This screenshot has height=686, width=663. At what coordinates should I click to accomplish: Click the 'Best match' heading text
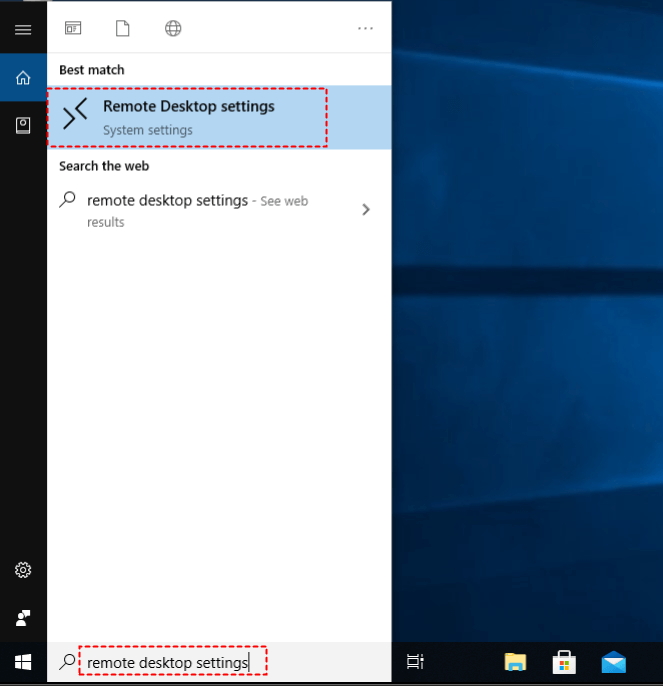pos(92,70)
